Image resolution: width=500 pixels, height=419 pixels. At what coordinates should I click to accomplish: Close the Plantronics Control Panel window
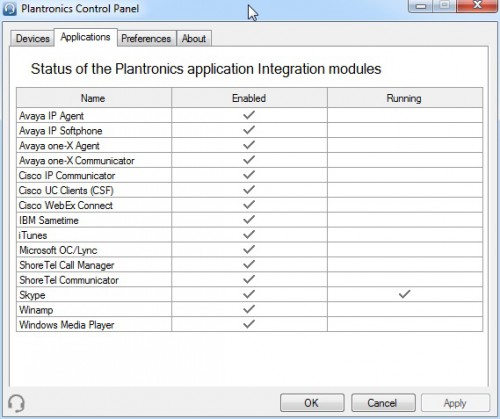[477, 6]
